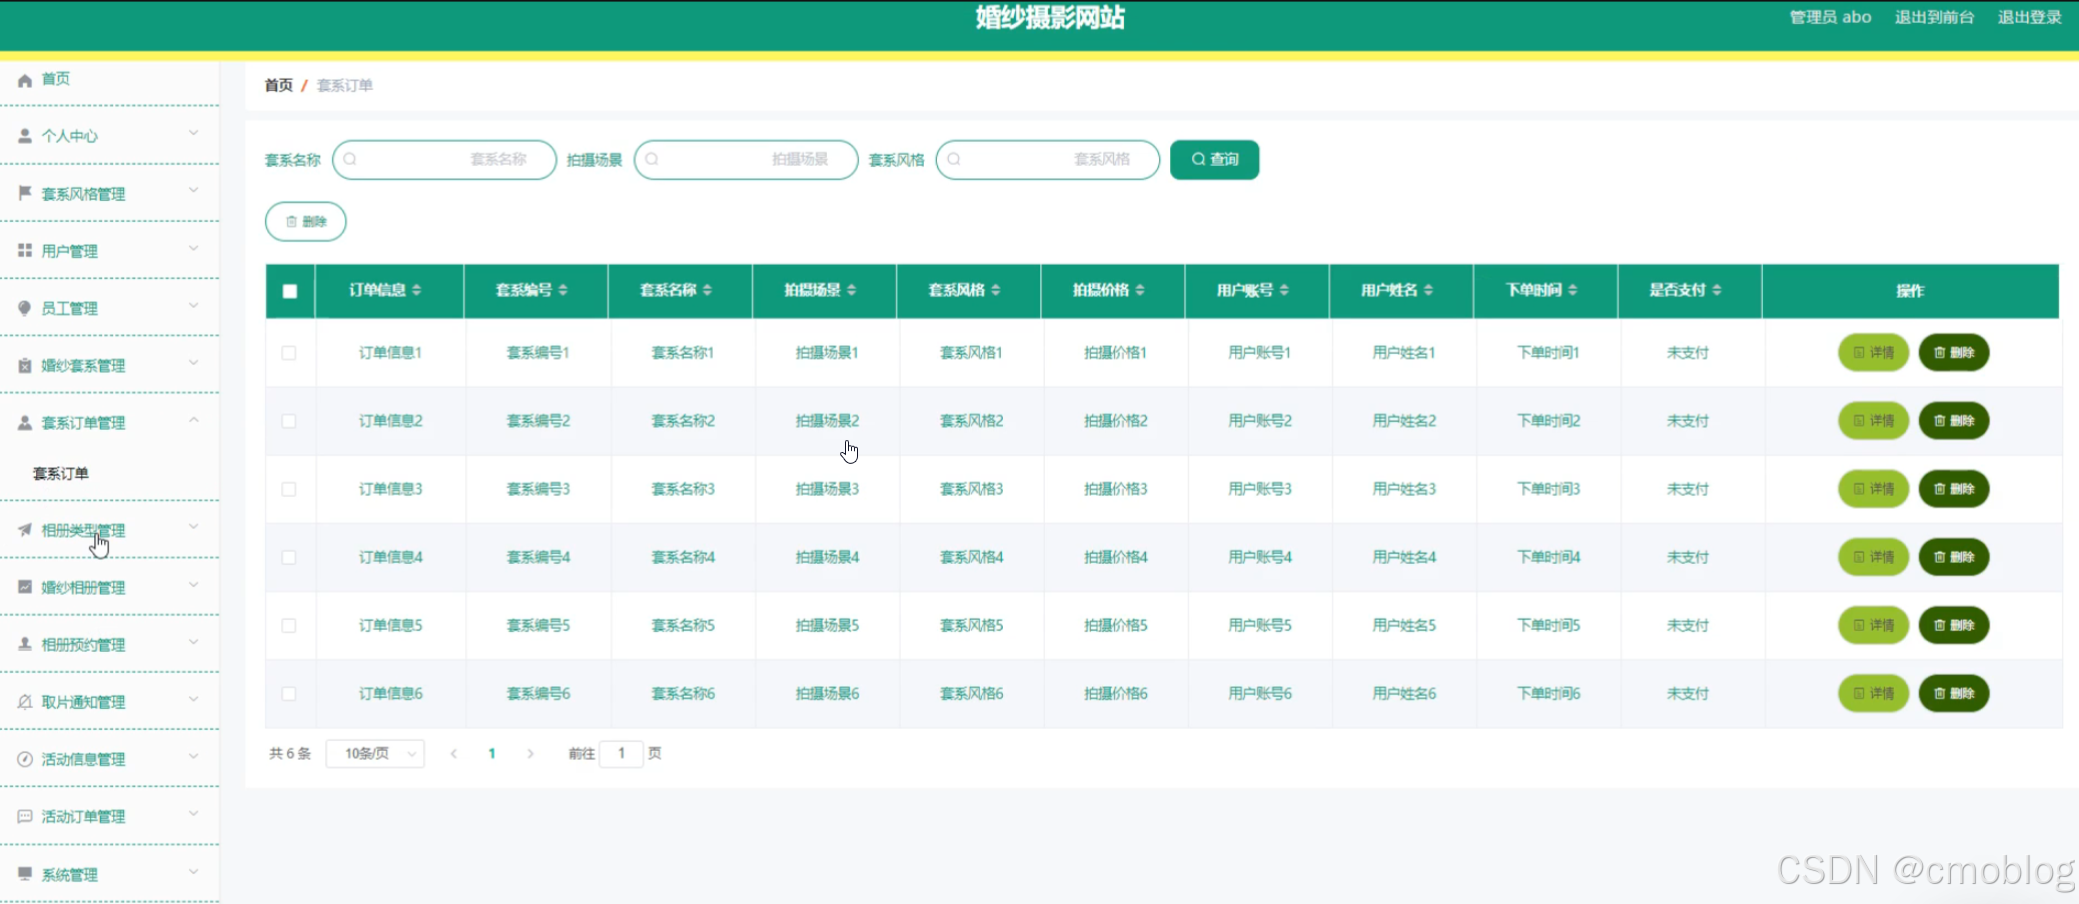Expand the 婚纱套系管理 menu chevron
The width and height of the screenshot is (2079, 904).
[194, 362]
